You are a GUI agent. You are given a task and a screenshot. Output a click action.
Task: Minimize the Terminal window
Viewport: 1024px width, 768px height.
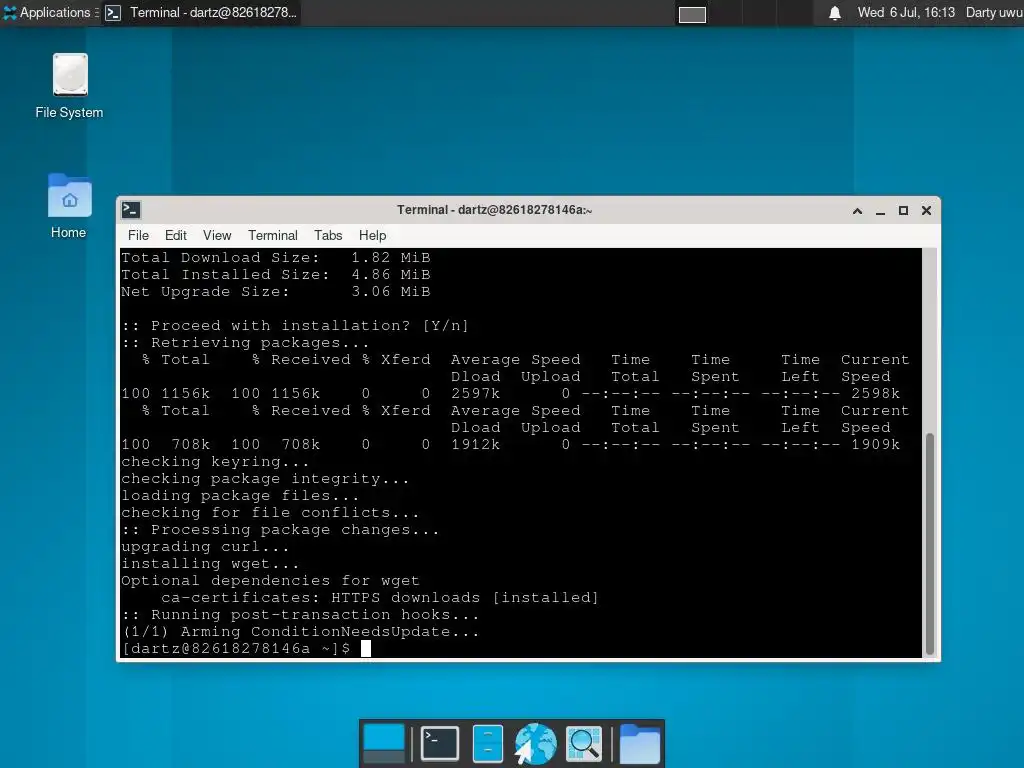(880, 210)
